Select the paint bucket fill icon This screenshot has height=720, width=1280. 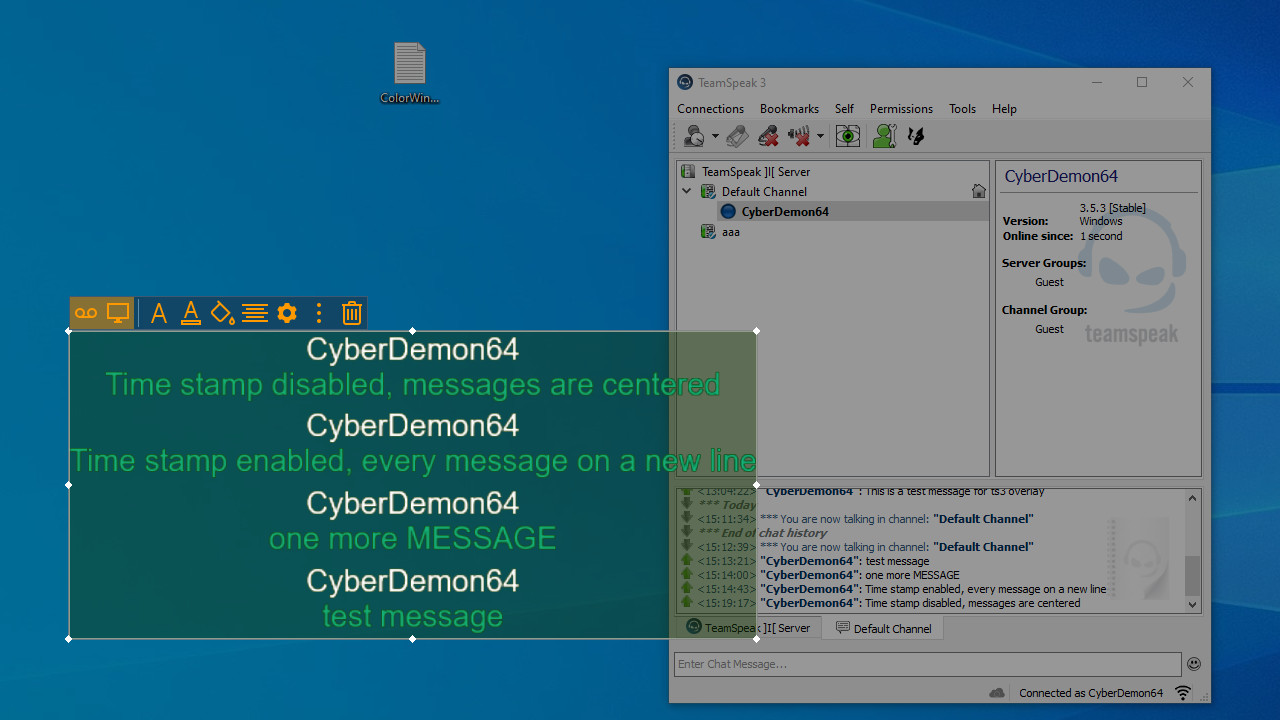tap(222, 313)
